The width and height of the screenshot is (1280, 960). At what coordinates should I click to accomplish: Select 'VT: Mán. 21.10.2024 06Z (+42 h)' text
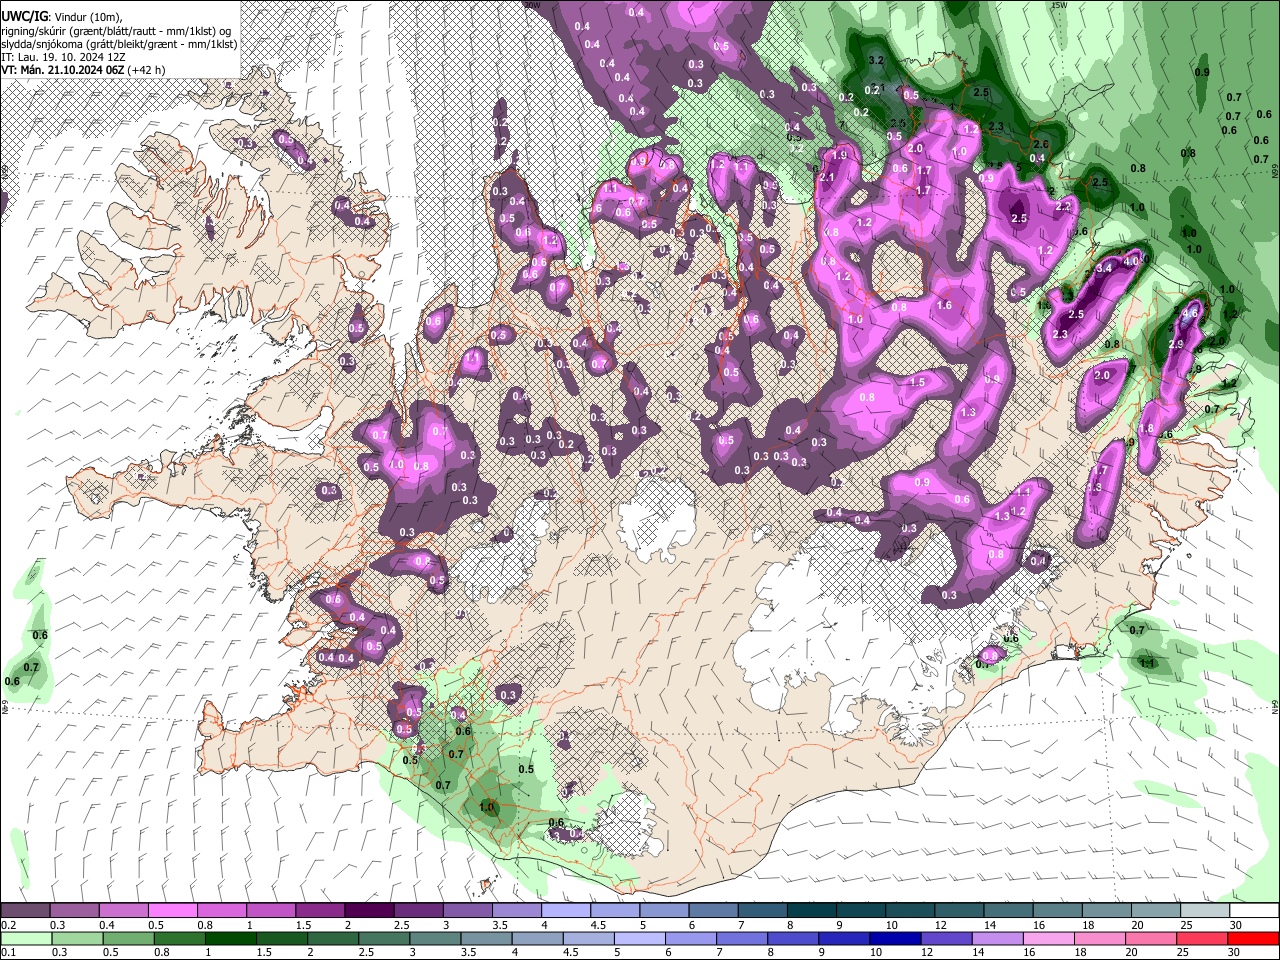[x=84, y=70]
